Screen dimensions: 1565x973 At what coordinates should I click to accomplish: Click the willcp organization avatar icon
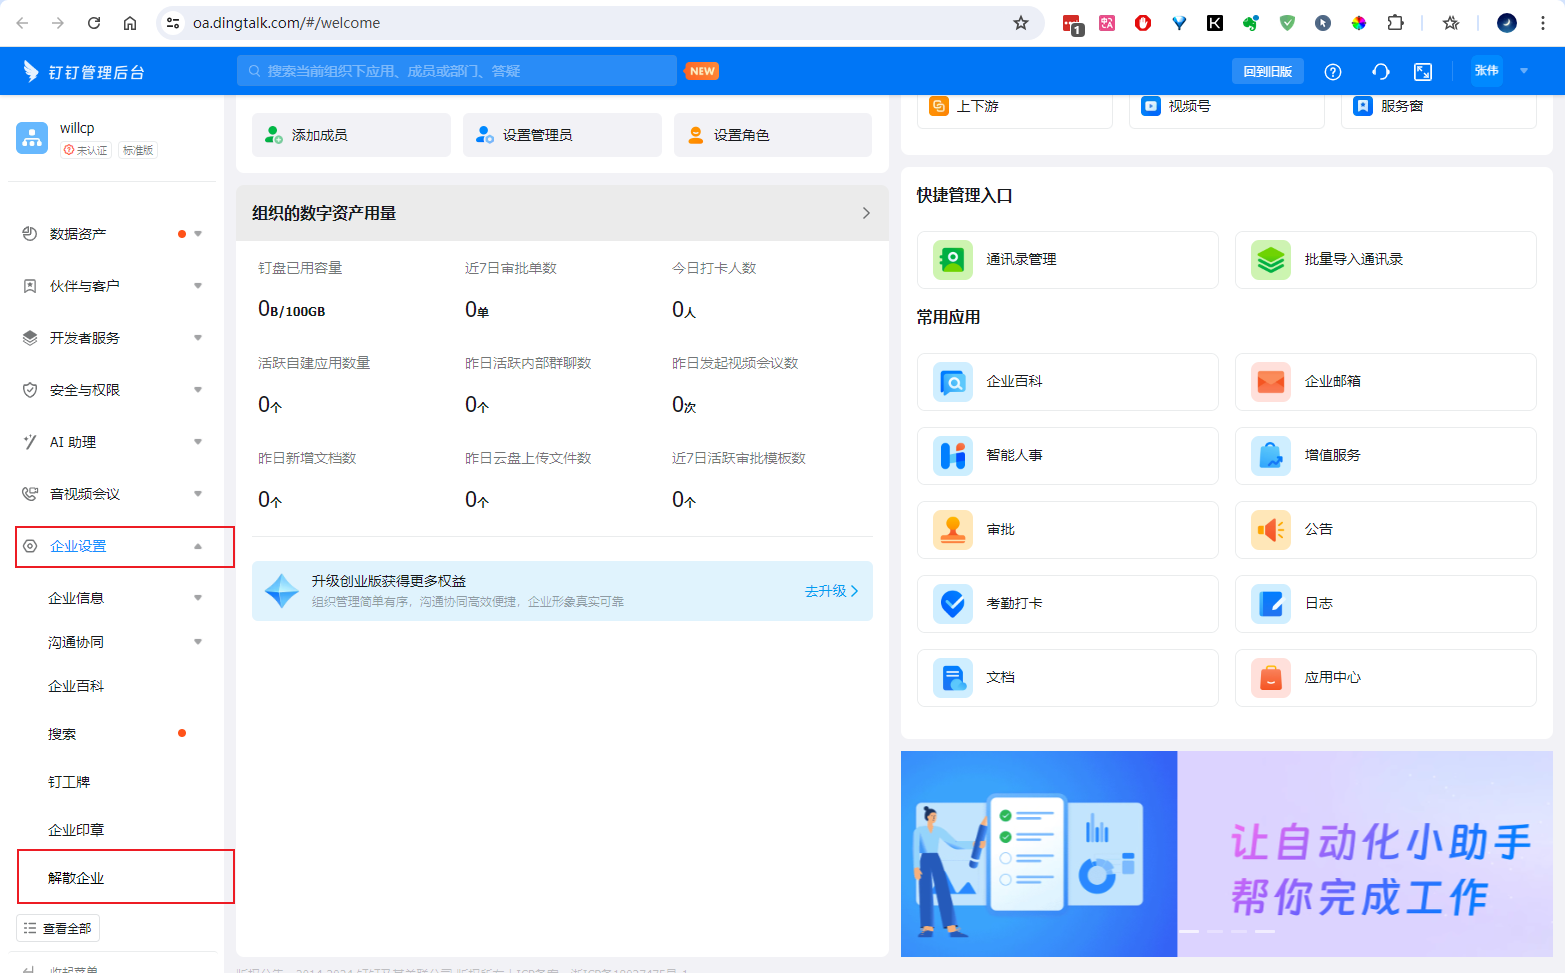pyautogui.click(x=32, y=138)
